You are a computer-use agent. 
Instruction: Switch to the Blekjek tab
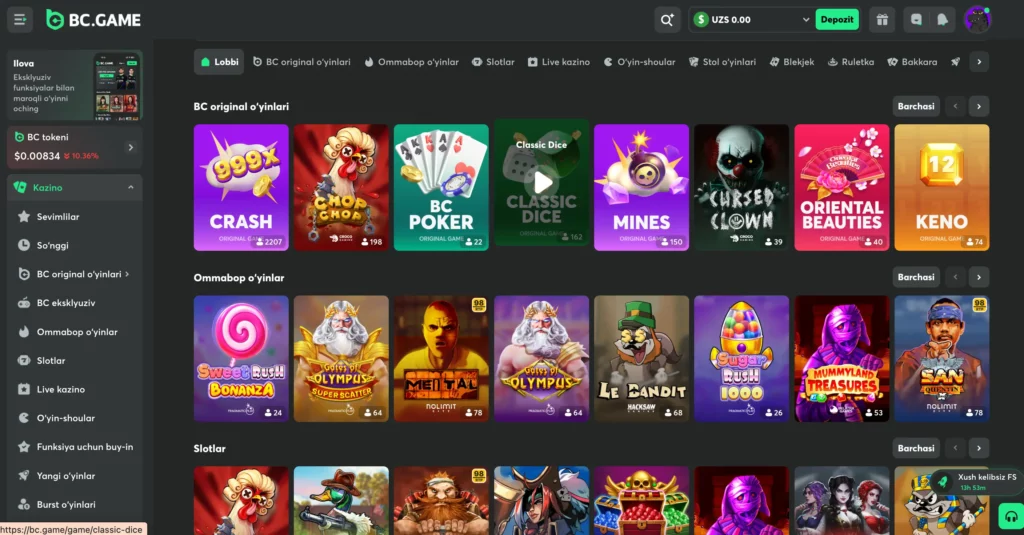click(x=792, y=61)
